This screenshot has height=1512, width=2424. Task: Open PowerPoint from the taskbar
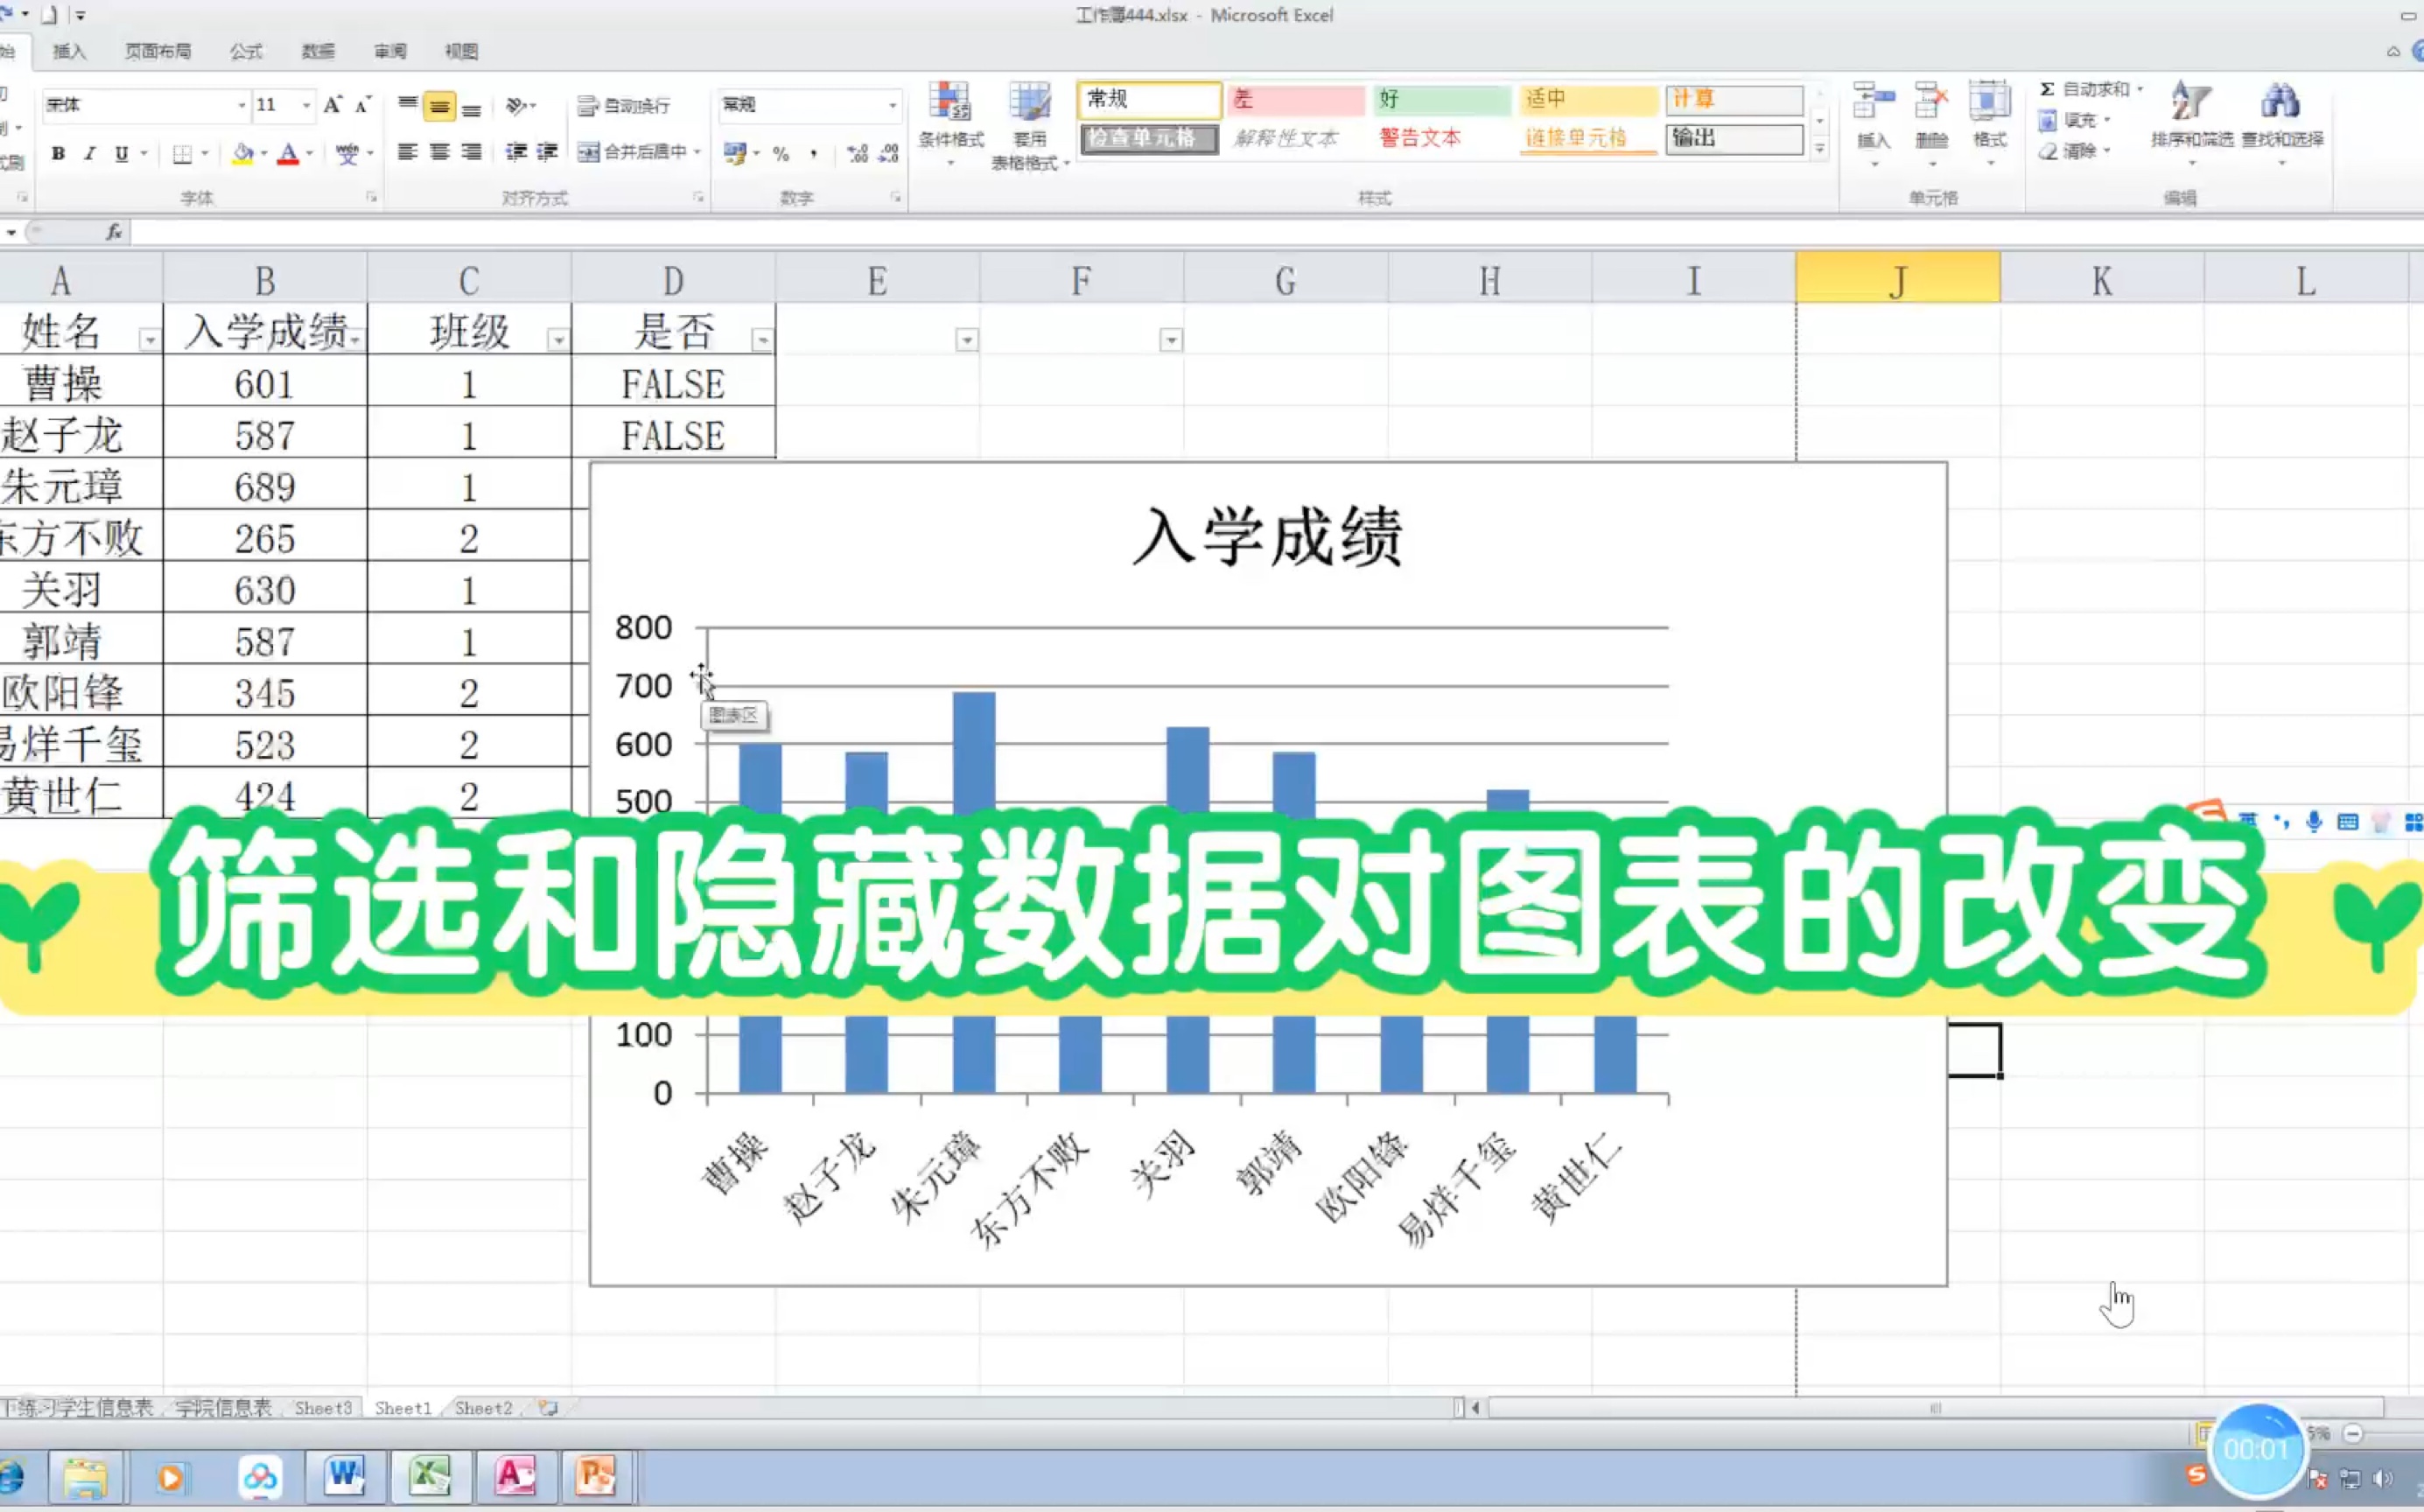pyautogui.click(x=597, y=1476)
